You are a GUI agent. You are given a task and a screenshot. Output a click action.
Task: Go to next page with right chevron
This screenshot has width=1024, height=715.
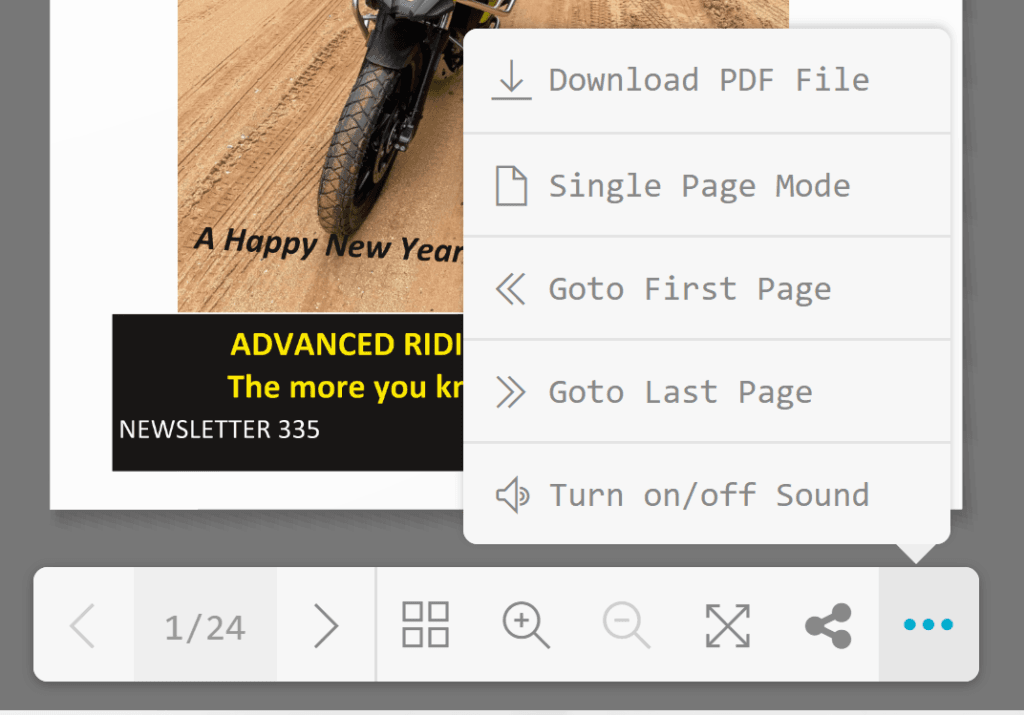pyautogui.click(x=326, y=626)
